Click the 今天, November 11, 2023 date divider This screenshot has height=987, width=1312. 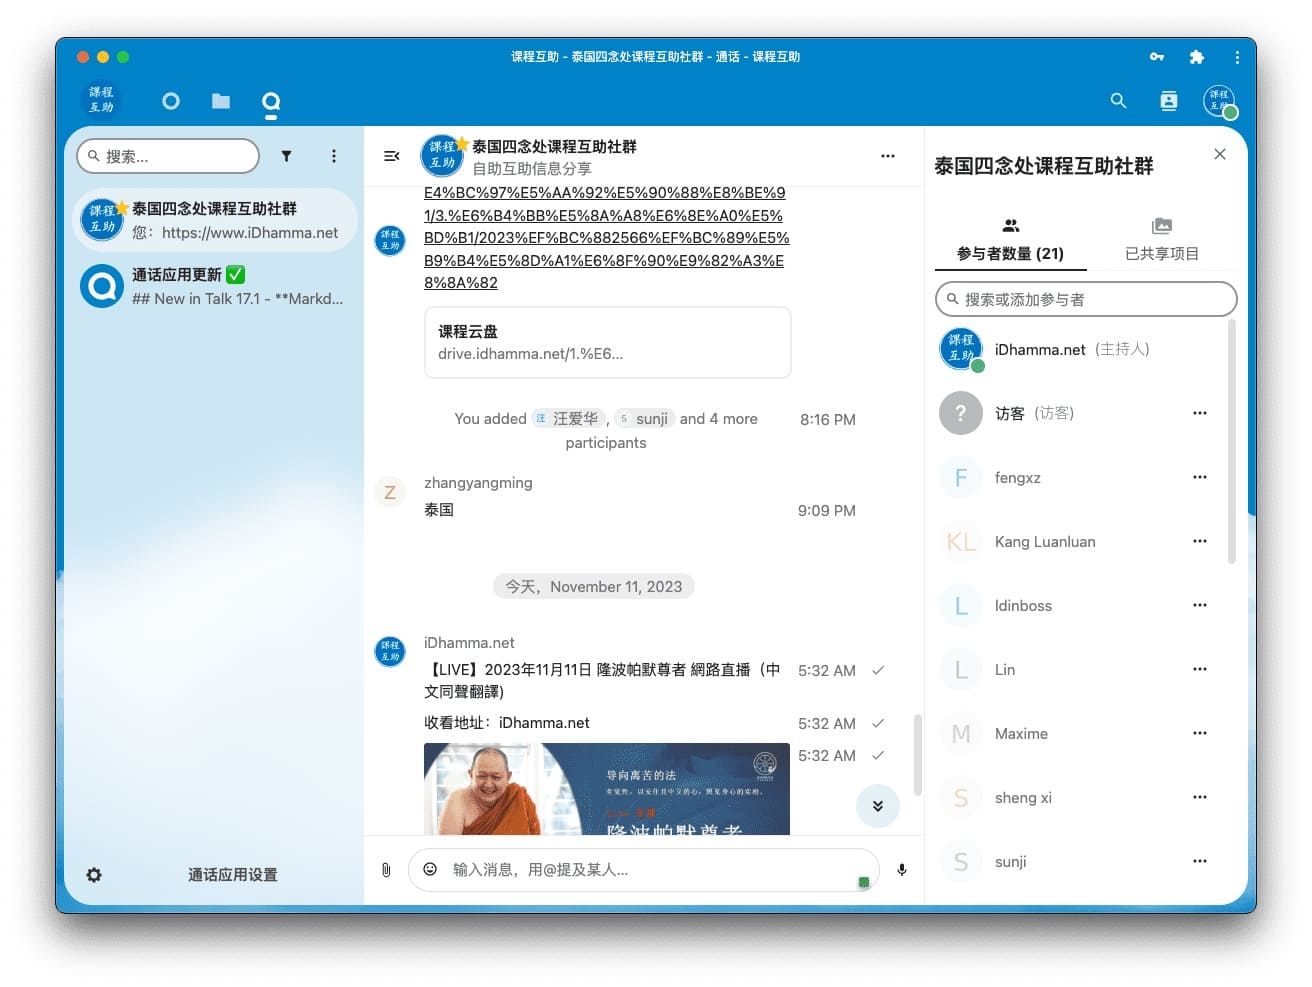tap(594, 587)
